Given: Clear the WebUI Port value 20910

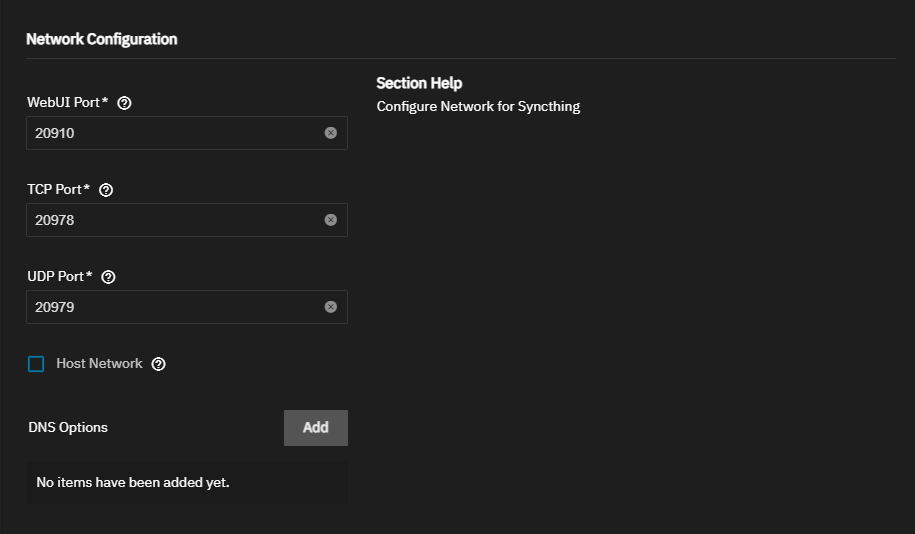Looking at the screenshot, I should 331,133.
